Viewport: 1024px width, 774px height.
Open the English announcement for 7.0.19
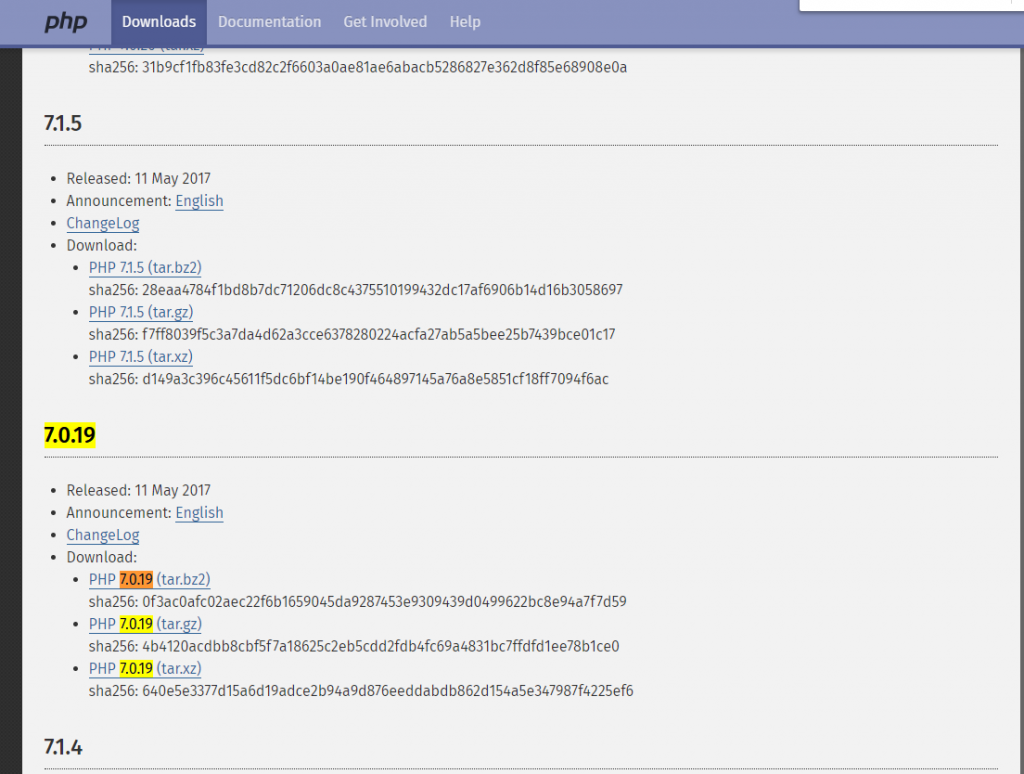pos(199,513)
